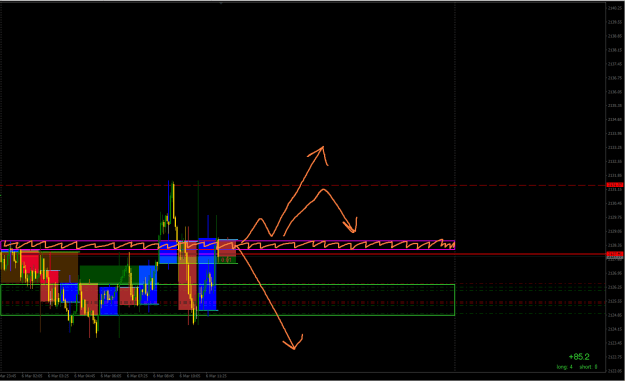625x381 pixels.
Task: Click the 'long: 4' position counter
Action: [x=564, y=367]
